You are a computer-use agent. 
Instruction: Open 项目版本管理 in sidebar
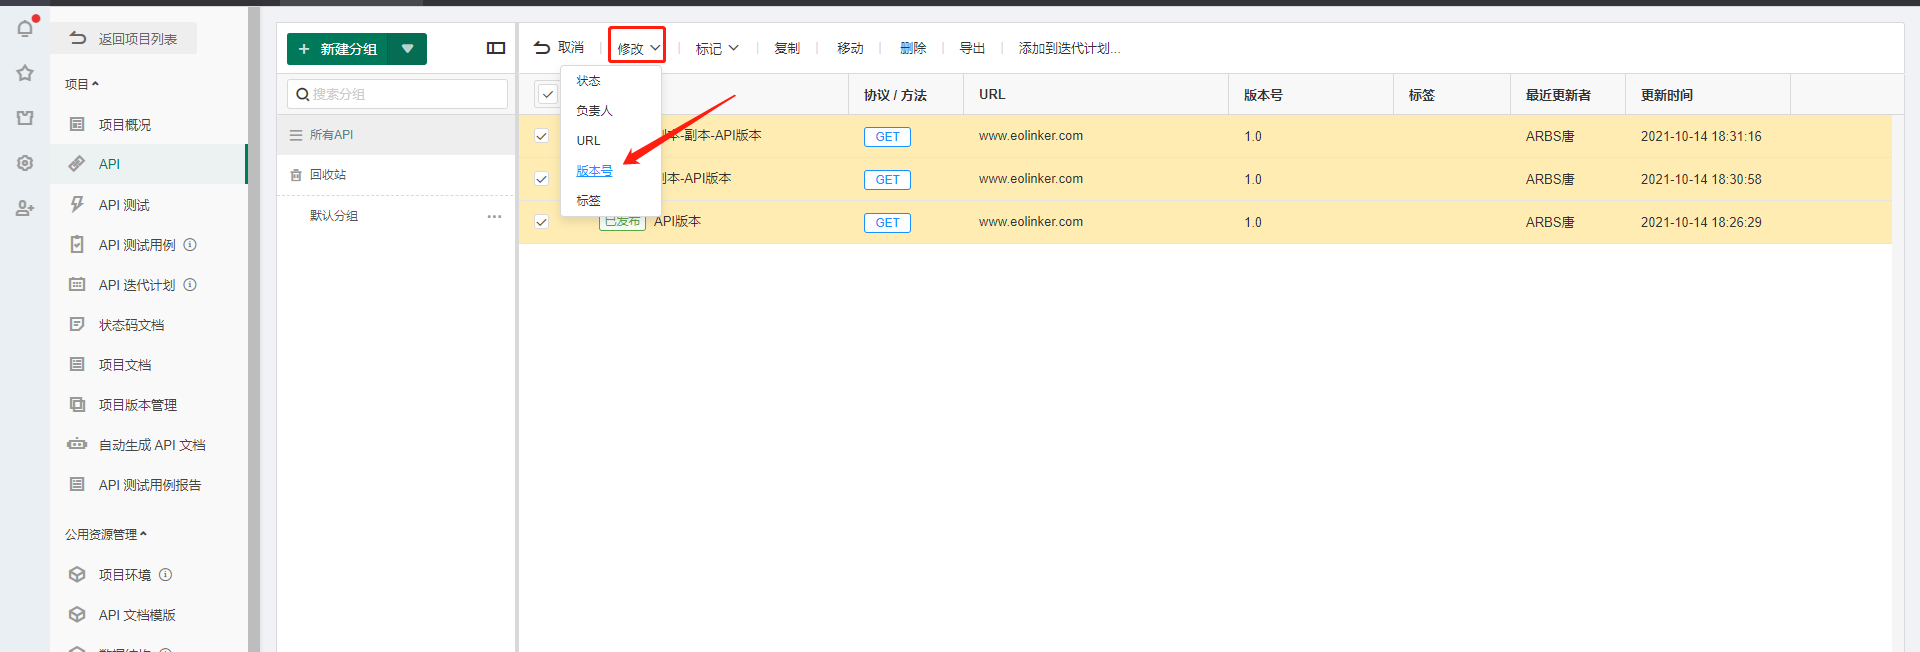(x=138, y=405)
